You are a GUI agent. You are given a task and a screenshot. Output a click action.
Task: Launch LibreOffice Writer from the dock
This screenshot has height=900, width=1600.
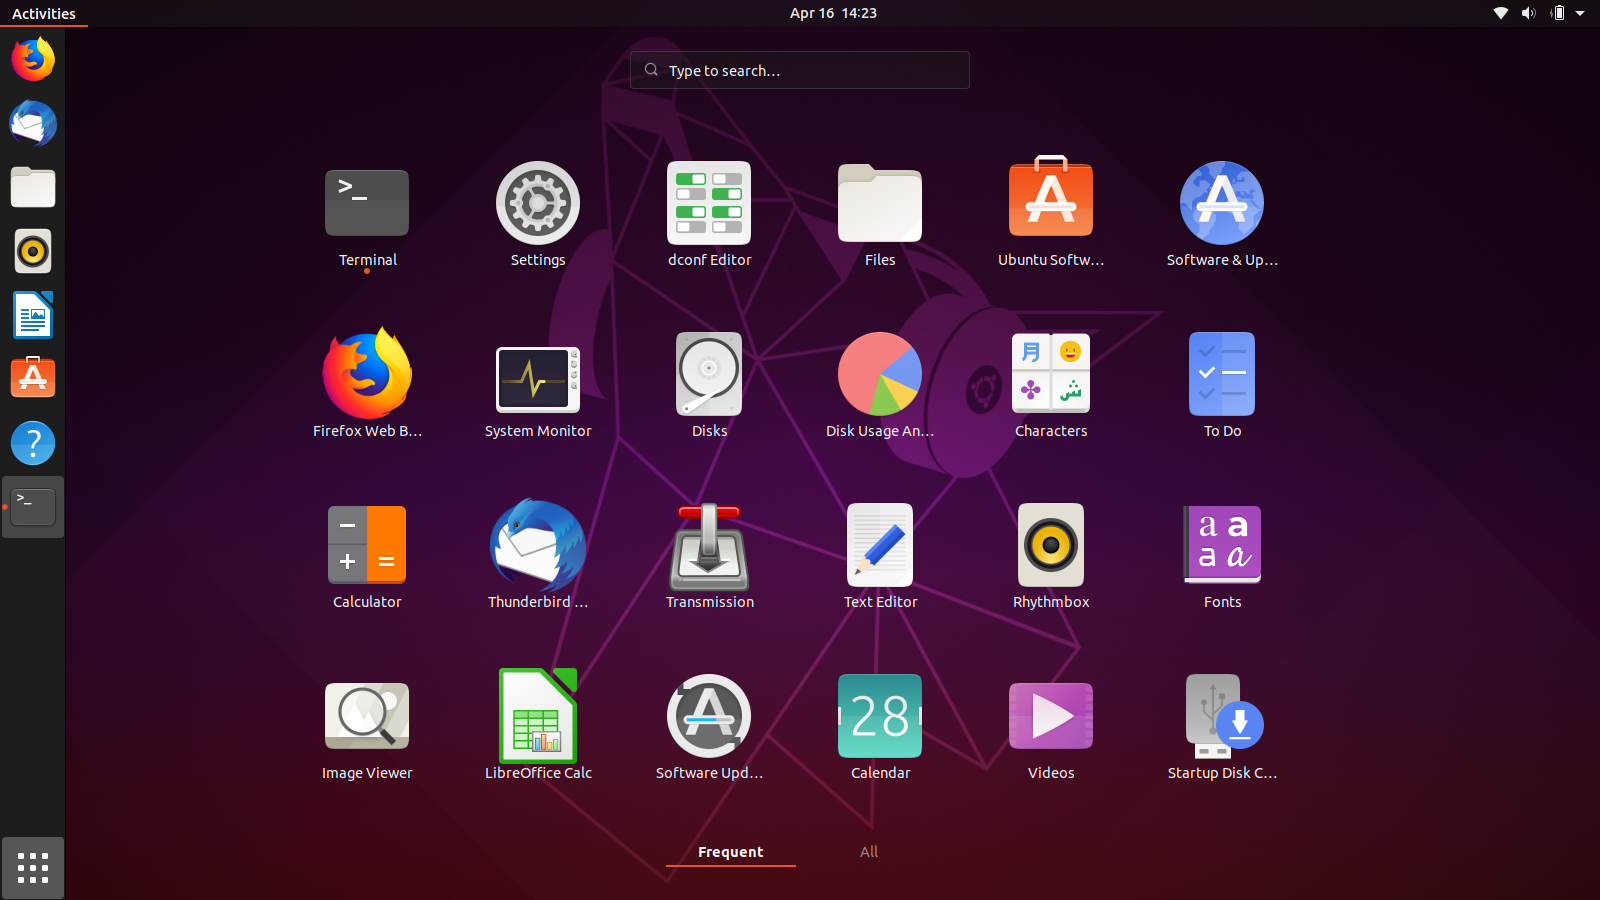(x=33, y=316)
